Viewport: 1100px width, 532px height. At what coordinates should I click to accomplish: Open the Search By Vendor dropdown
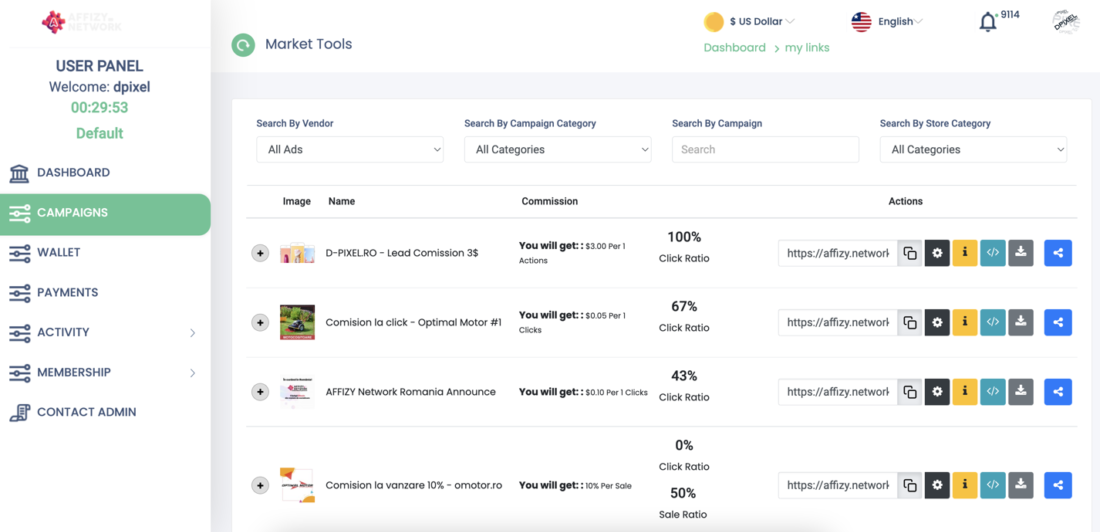pos(350,149)
